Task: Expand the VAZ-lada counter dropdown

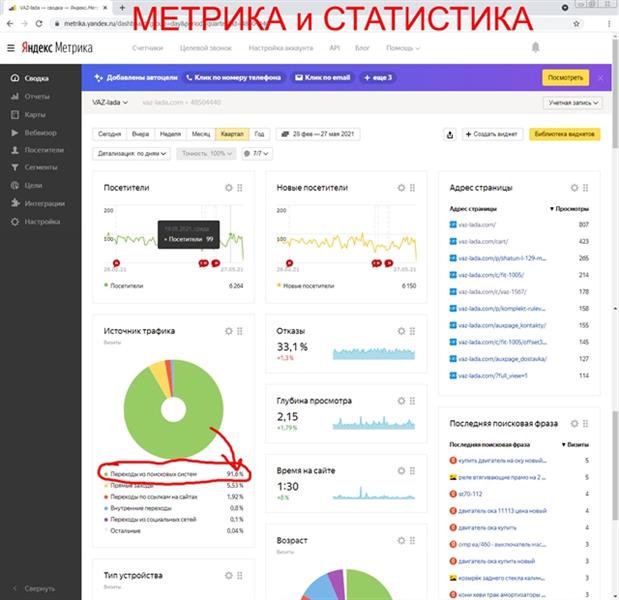Action: [x=110, y=102]
